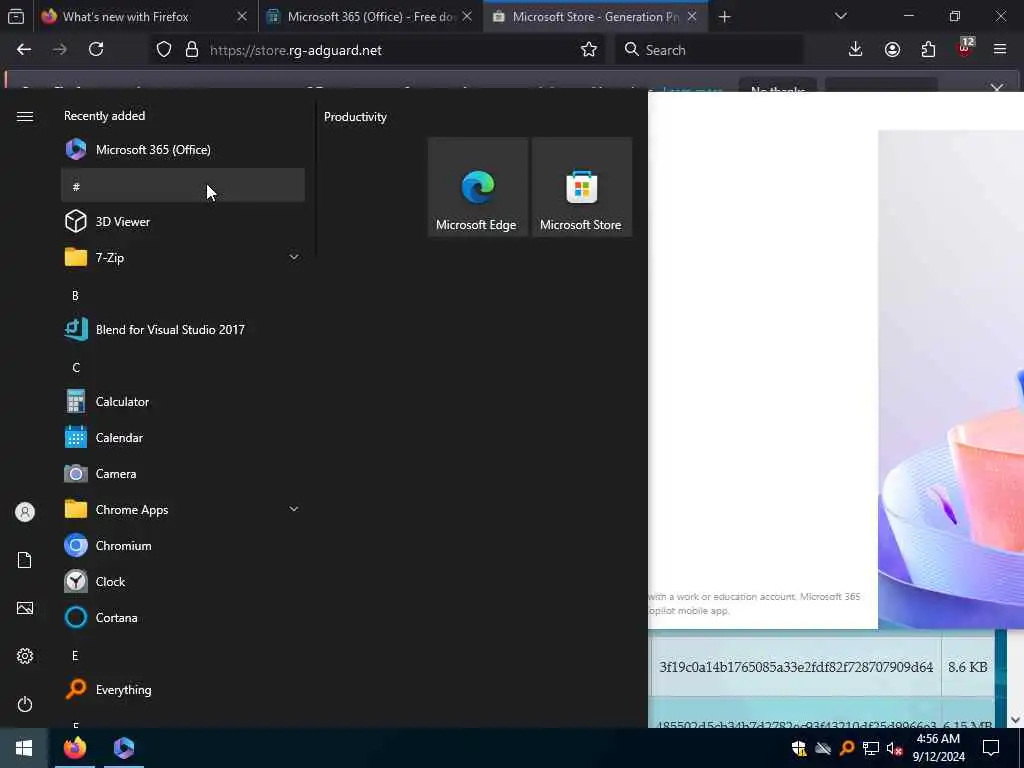Close the Microsoft 365 (Office) tab
This screenshot has height=768, width=1024.
point(467,17)
